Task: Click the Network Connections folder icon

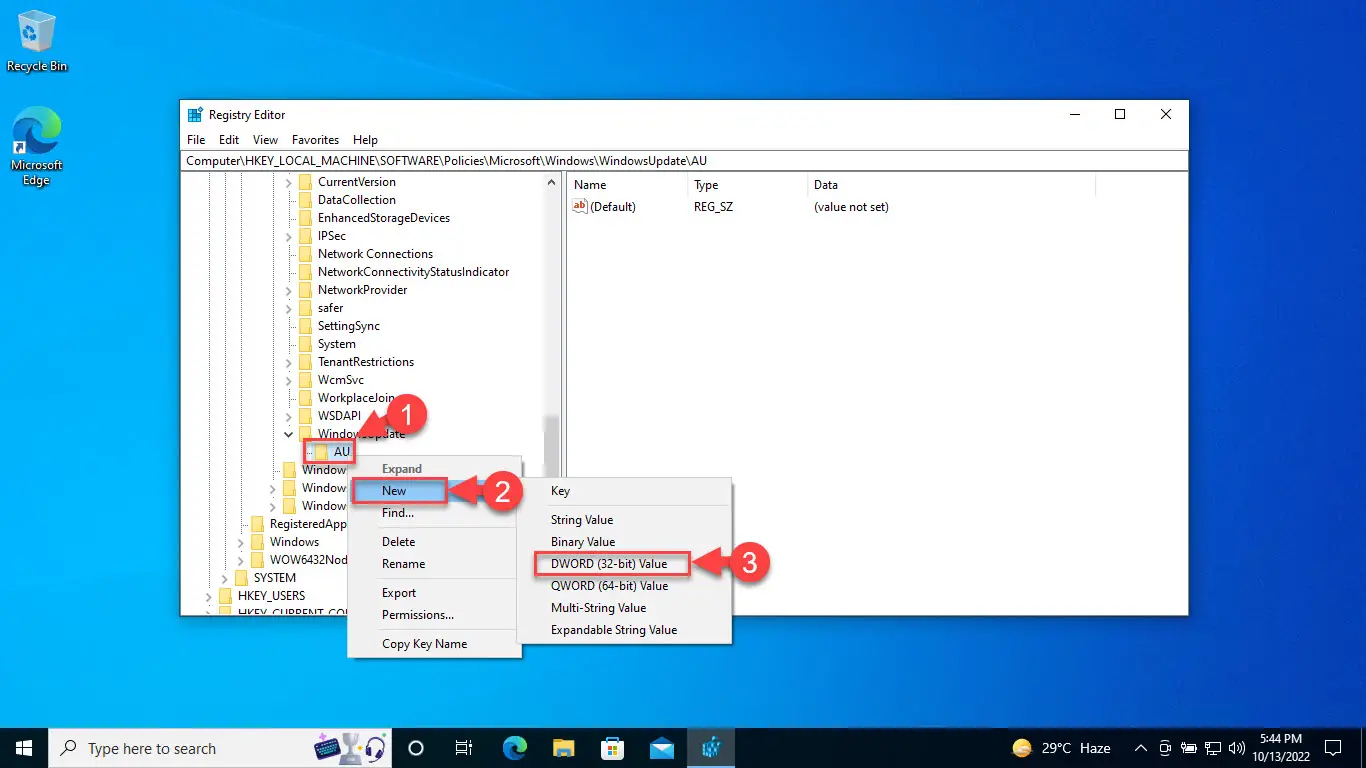Action: click(x=306, y=254)
